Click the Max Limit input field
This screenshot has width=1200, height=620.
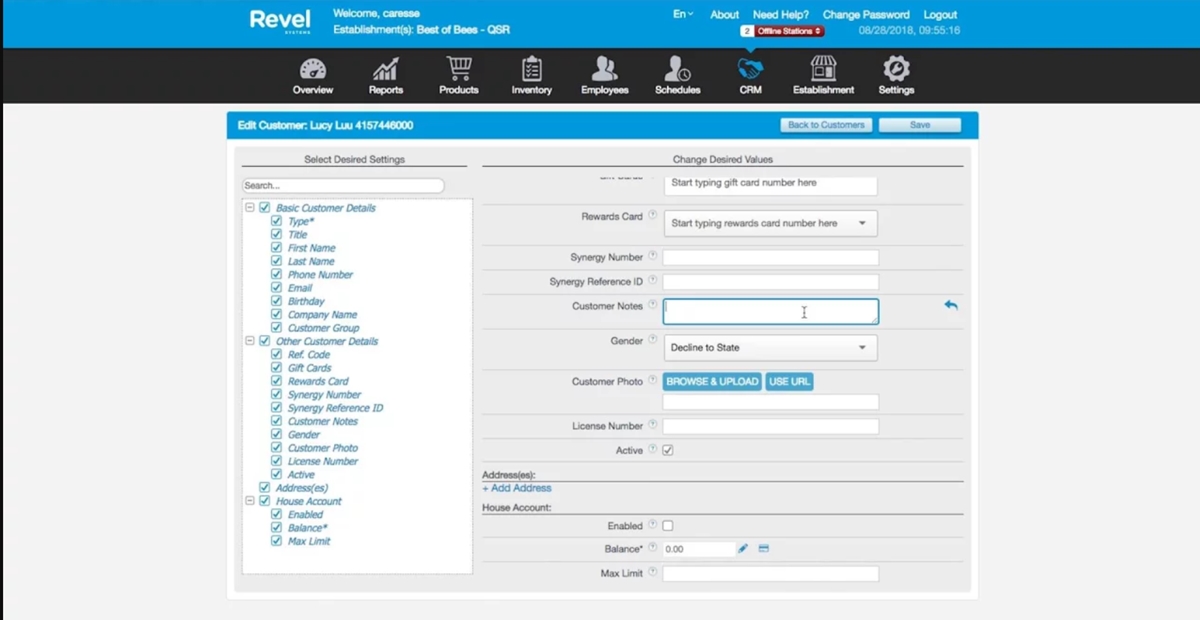(x=770, y=574)
